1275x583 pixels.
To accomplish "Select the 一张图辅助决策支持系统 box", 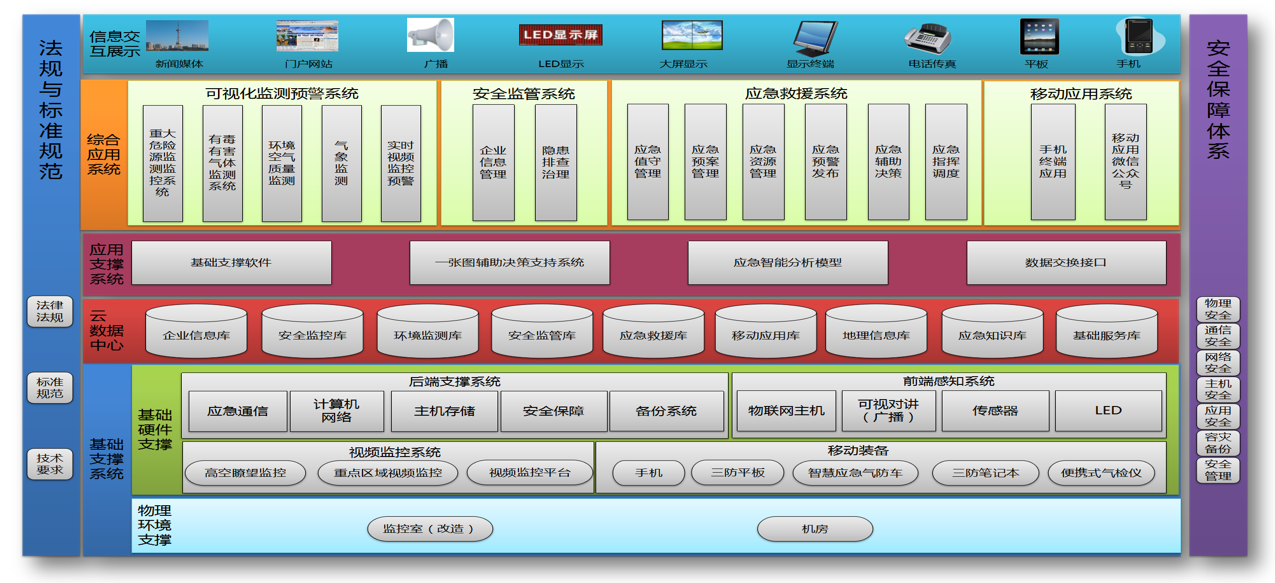I will 509,263.
